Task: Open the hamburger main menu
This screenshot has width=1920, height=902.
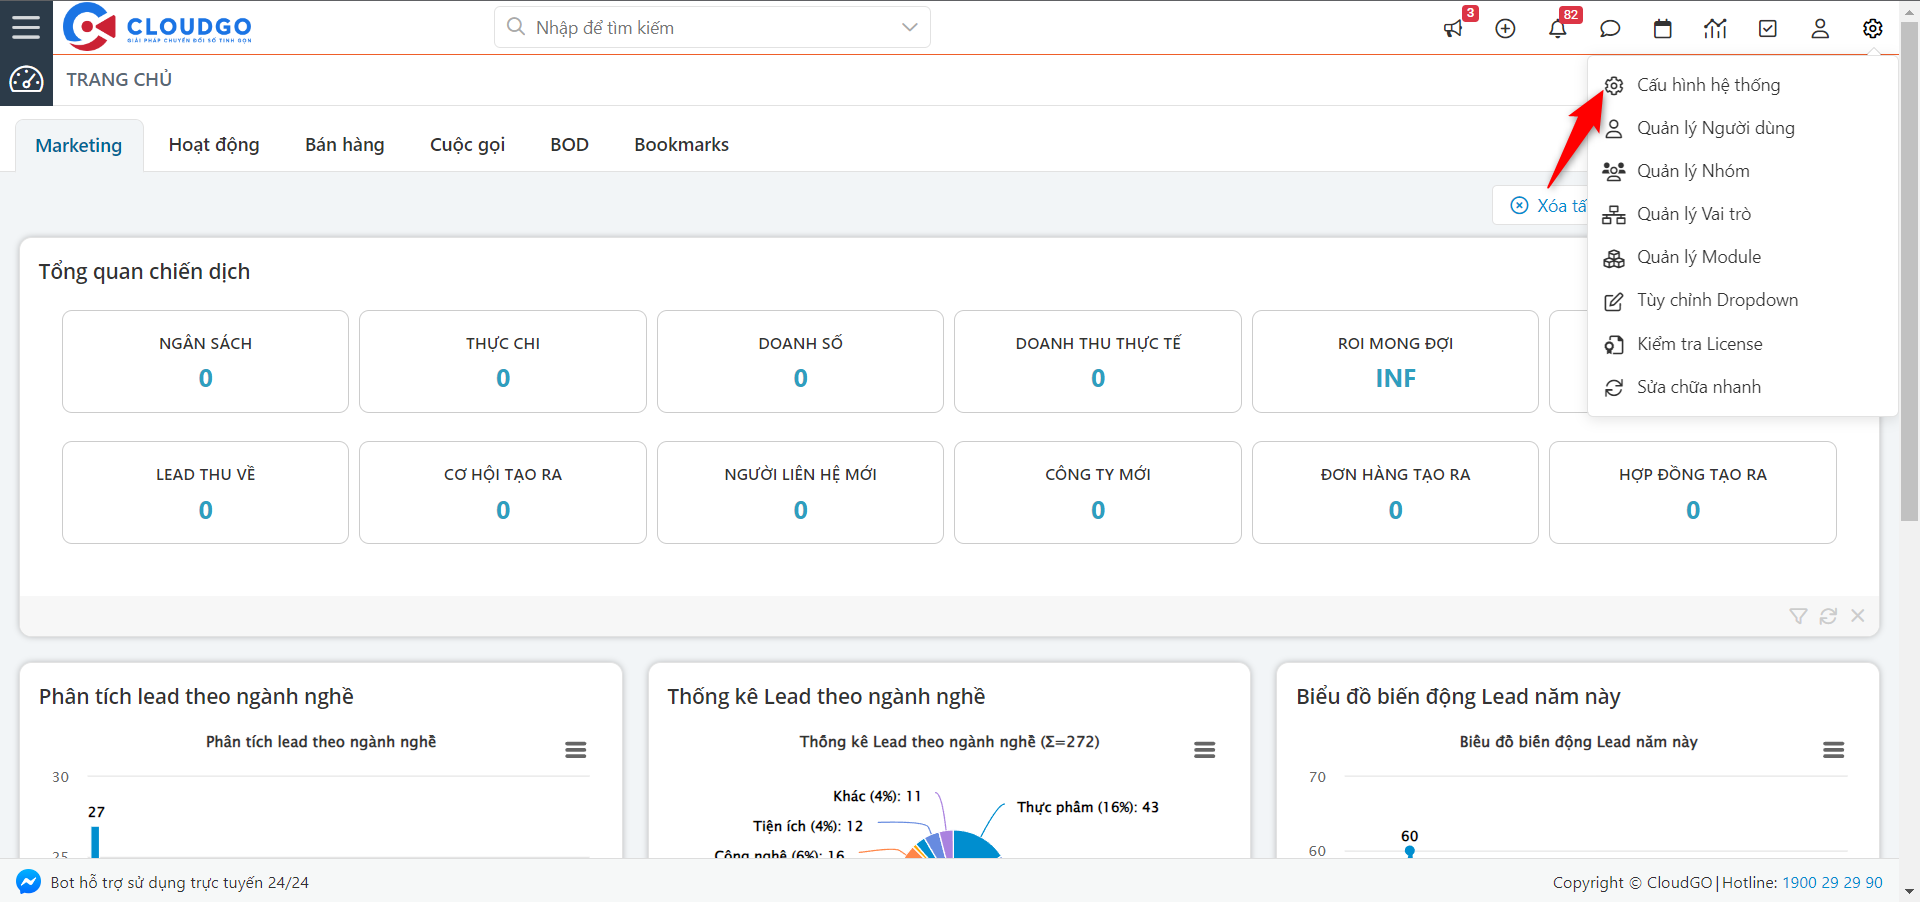Action: coord(26,27)
